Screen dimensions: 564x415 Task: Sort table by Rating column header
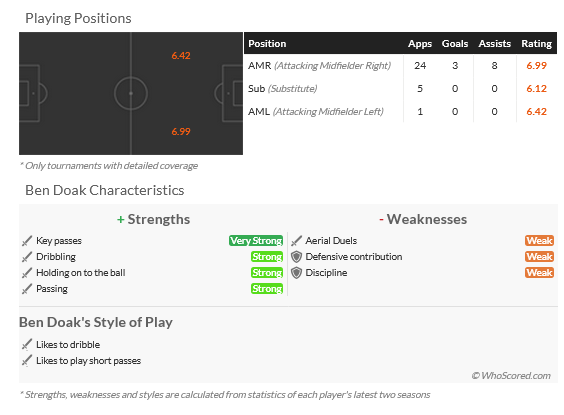click(536, 44)
